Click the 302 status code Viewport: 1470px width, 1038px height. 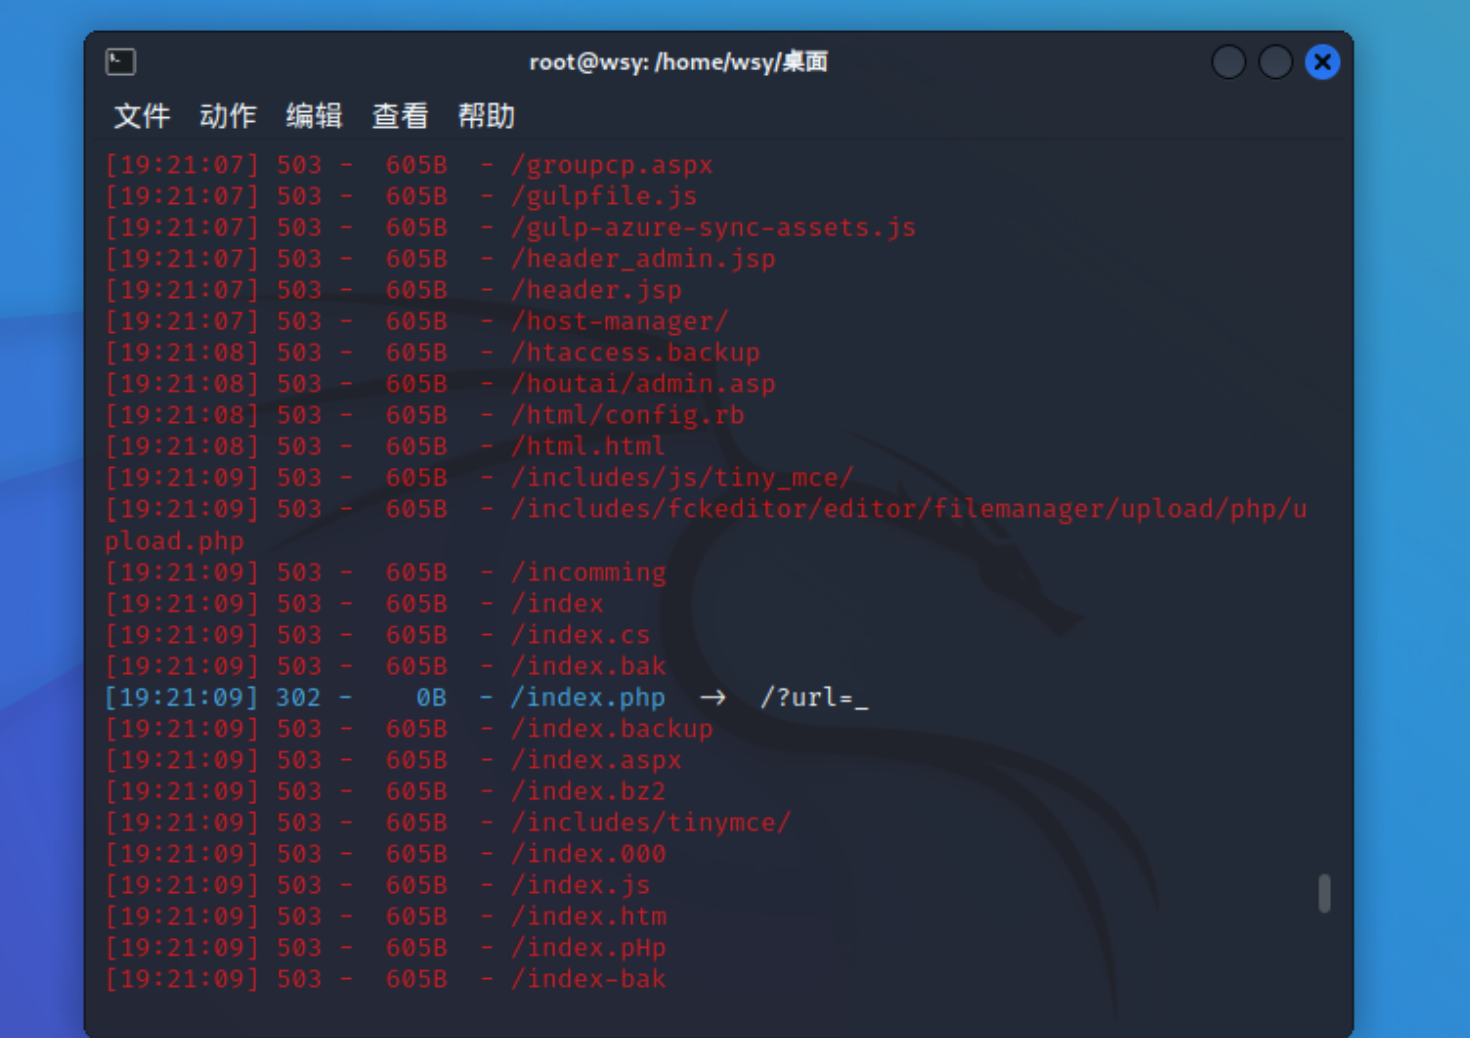tap(299, 698)
